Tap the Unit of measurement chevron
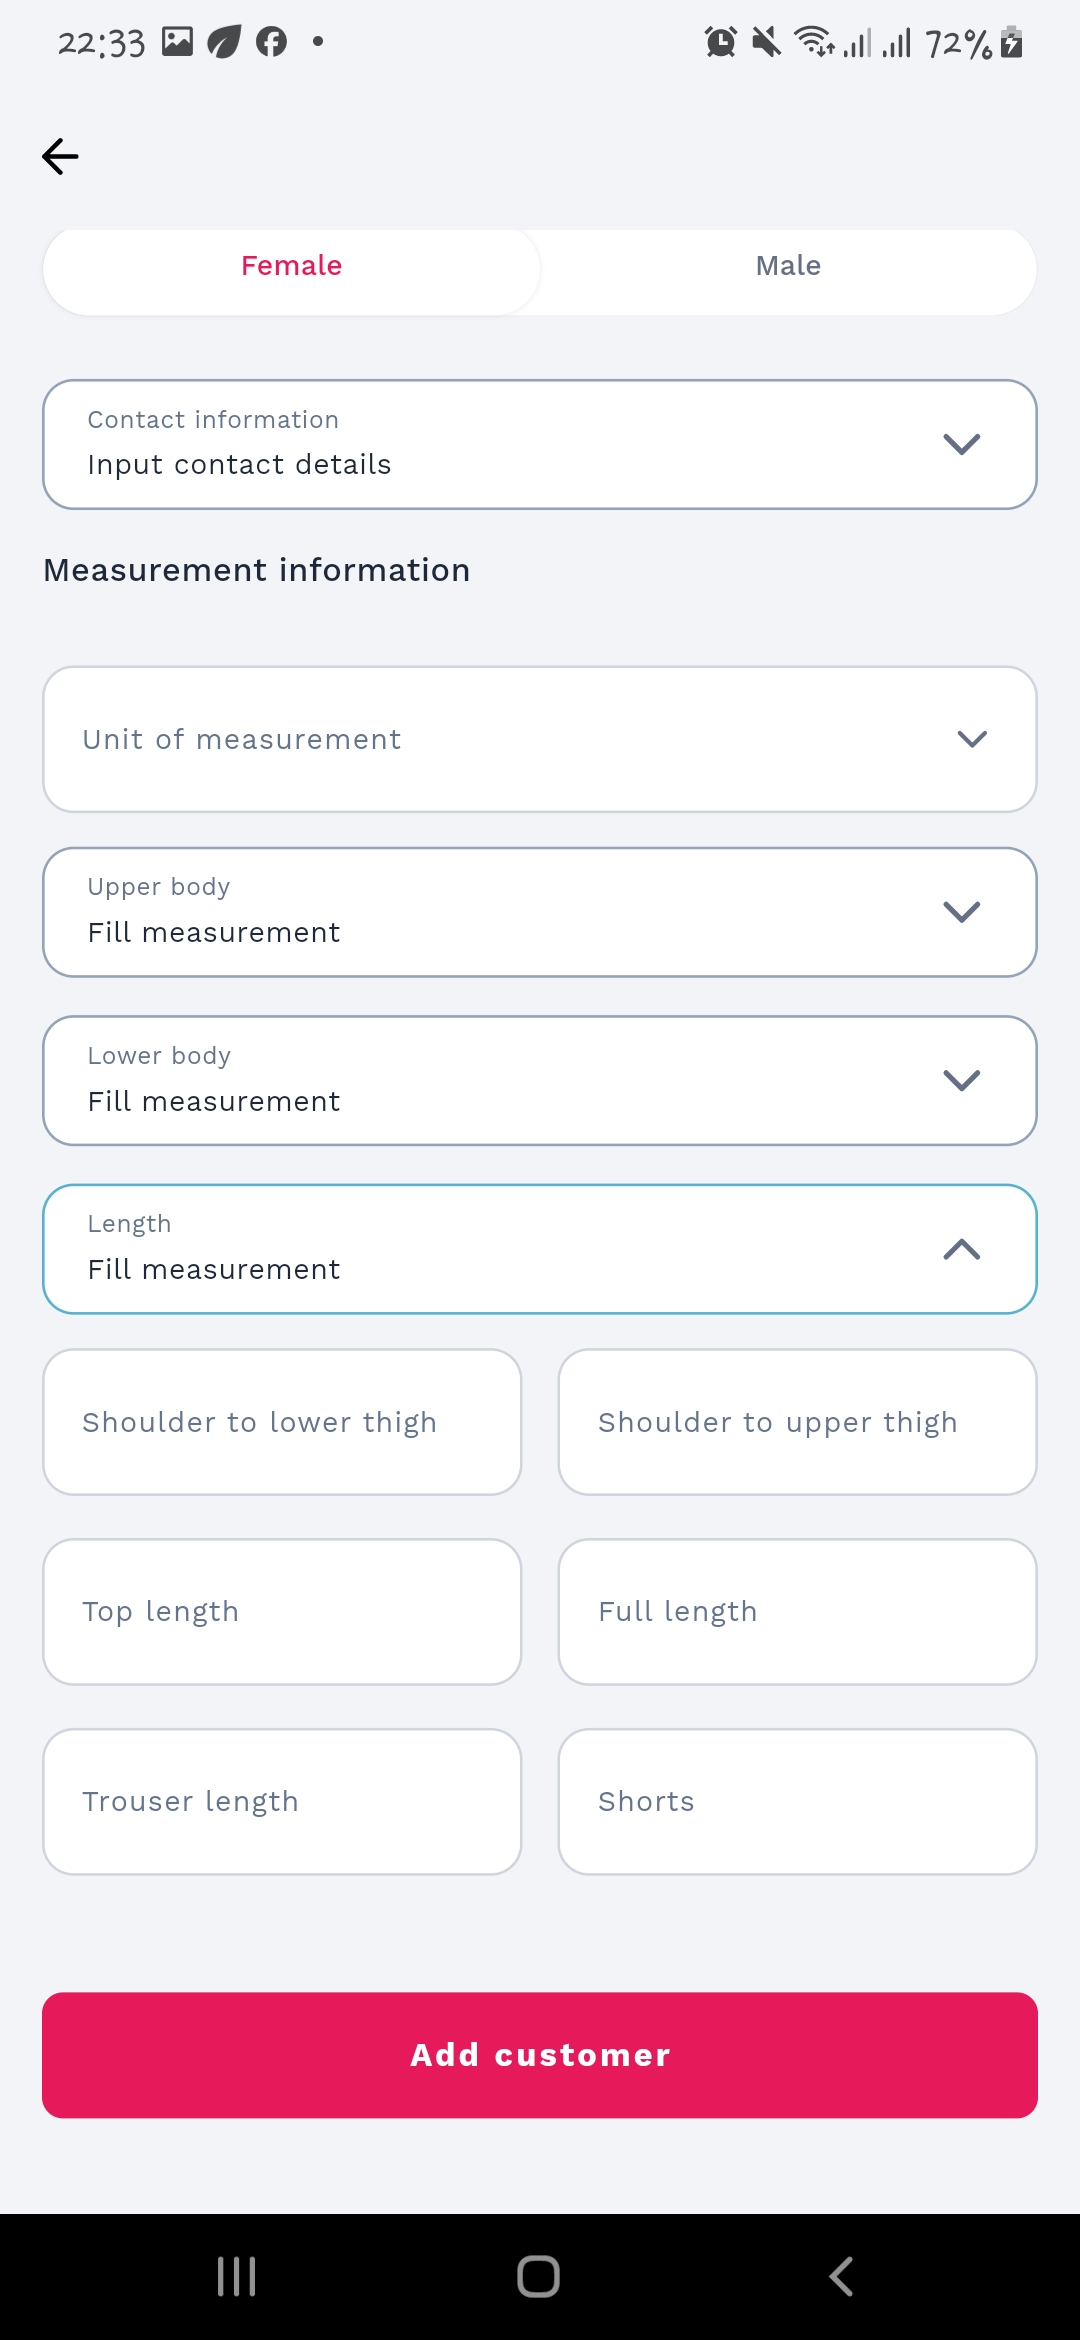This screenshot has width=1080, height=2340. [x=972, y=739]
